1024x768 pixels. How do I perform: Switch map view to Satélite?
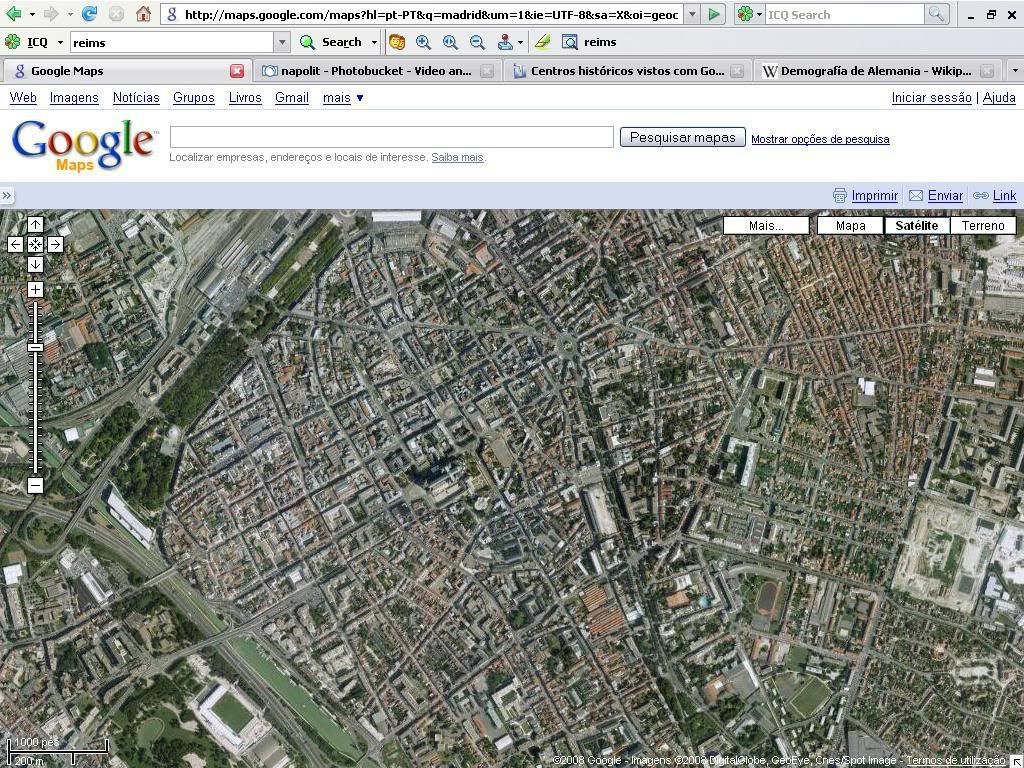(x=917, y=225)
